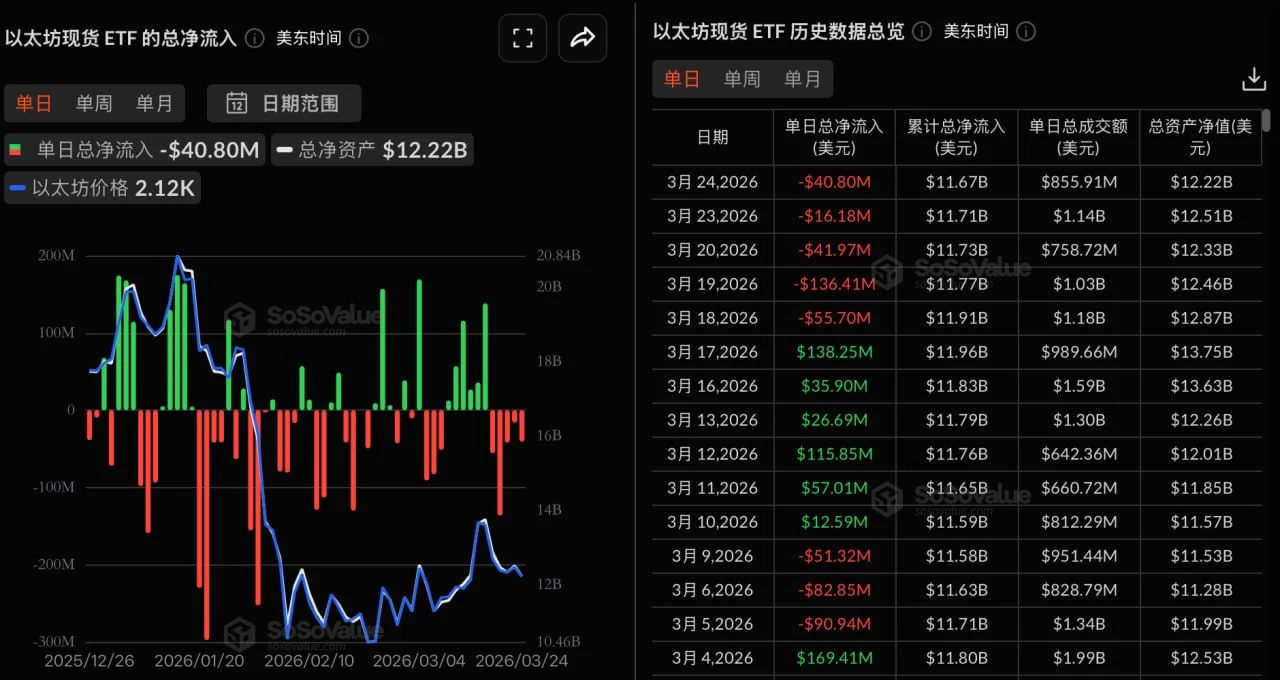Click the $11.96B cumulative inflow cell
1280x680 pixels.
click(956, 352)
